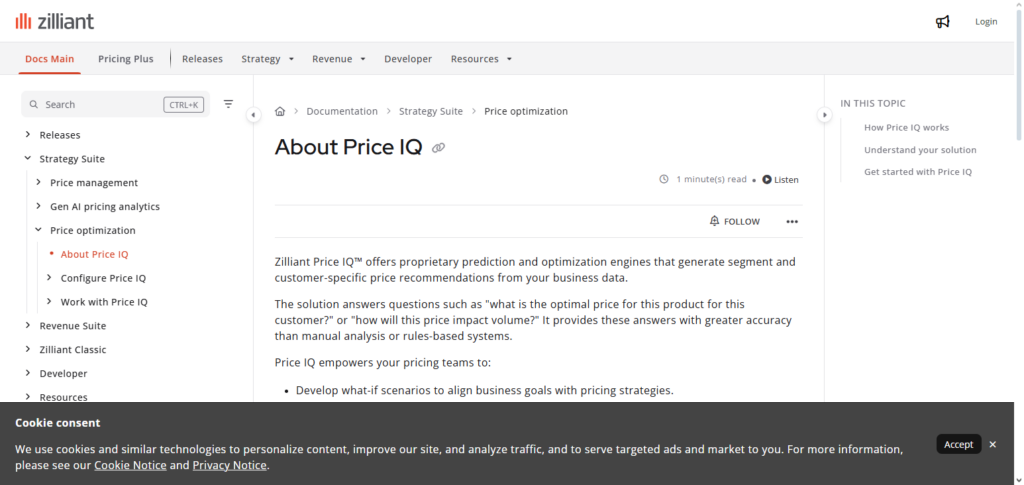Viewport: 1024px width, 485px height.
Task: Click the CTRL+K shortcut badge
Action: (x=184, y=104)
